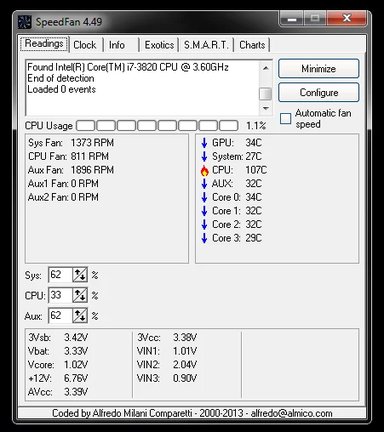Click the down arrow icon beside System temperature
The height and width of the screenshot is (432, 384).
click(x=204, y=157)
